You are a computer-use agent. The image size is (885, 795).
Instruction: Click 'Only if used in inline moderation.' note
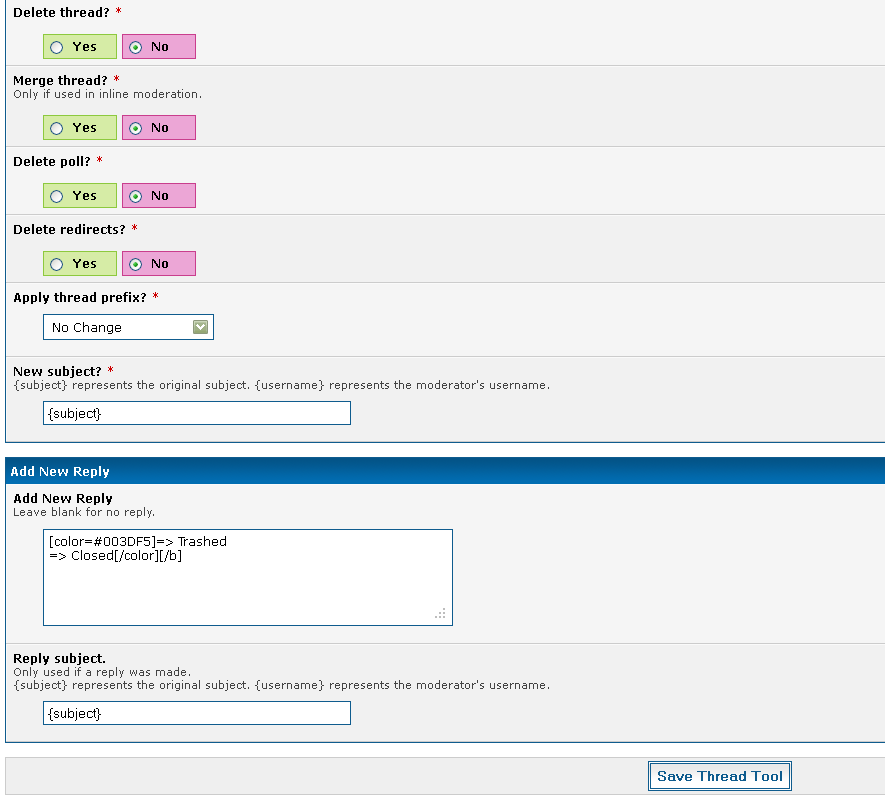pos(107,94)
